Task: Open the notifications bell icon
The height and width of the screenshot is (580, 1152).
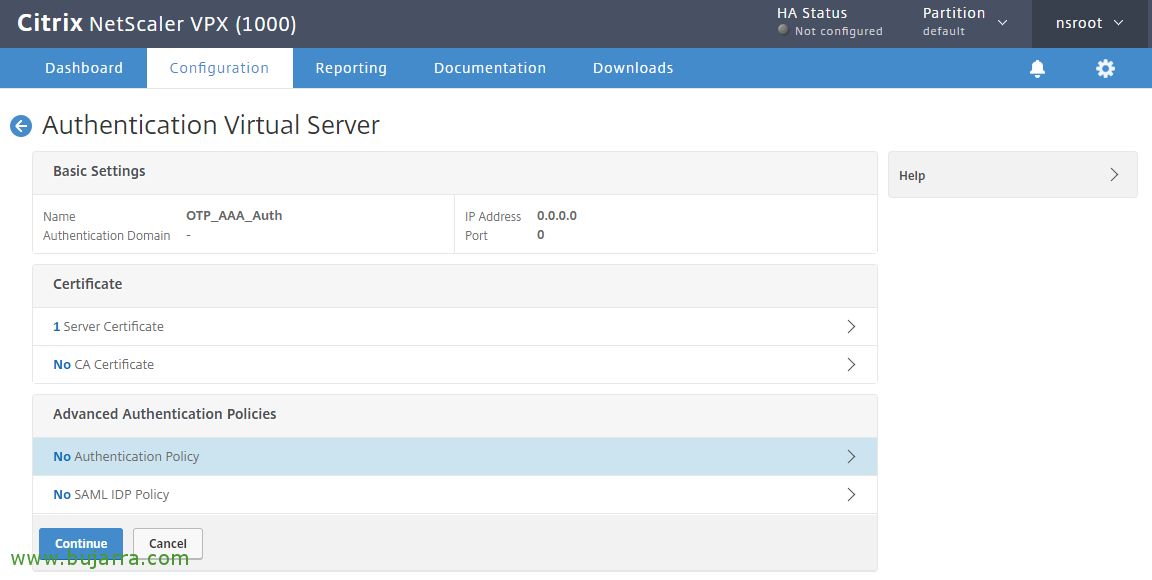Action: tap(1037, 68)
